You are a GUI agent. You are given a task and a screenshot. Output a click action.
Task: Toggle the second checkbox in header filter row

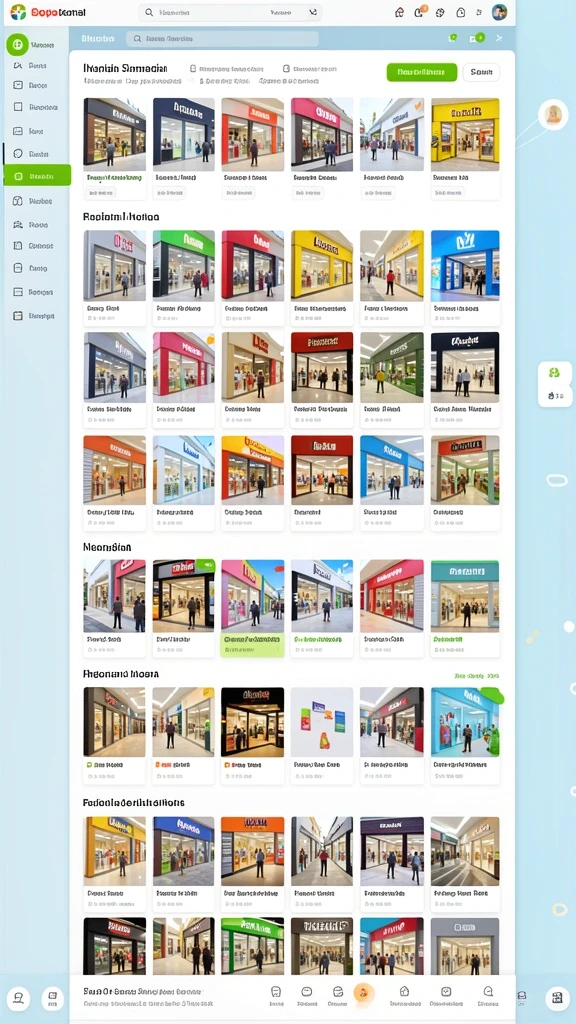point(286,69)
